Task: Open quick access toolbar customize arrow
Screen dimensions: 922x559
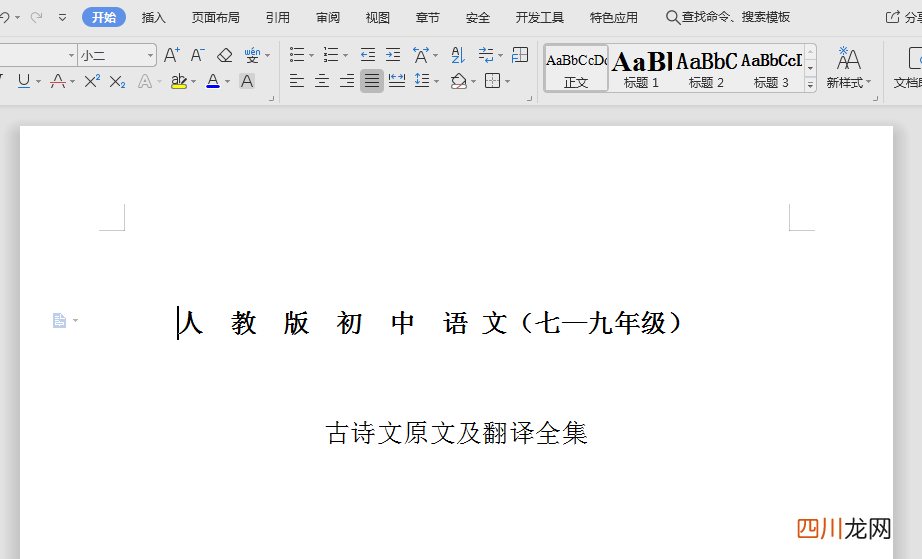Action: coord(62,18)
